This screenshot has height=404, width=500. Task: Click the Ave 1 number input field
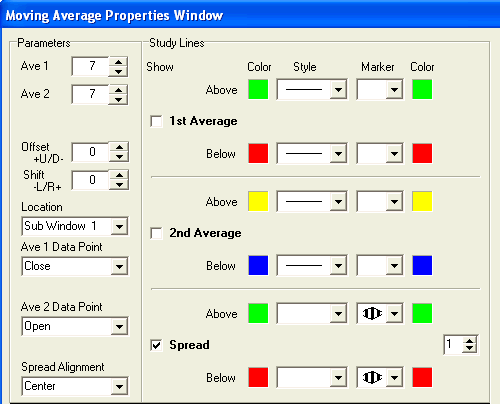click(91, 66)
